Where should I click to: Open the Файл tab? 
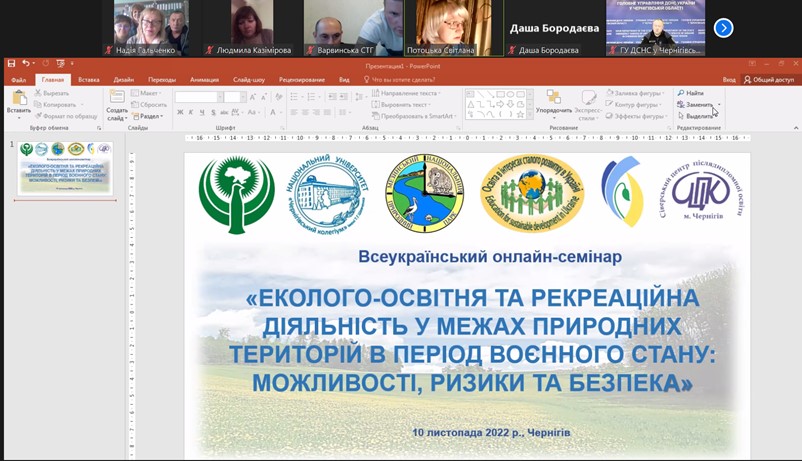click(x=18, y=79)
